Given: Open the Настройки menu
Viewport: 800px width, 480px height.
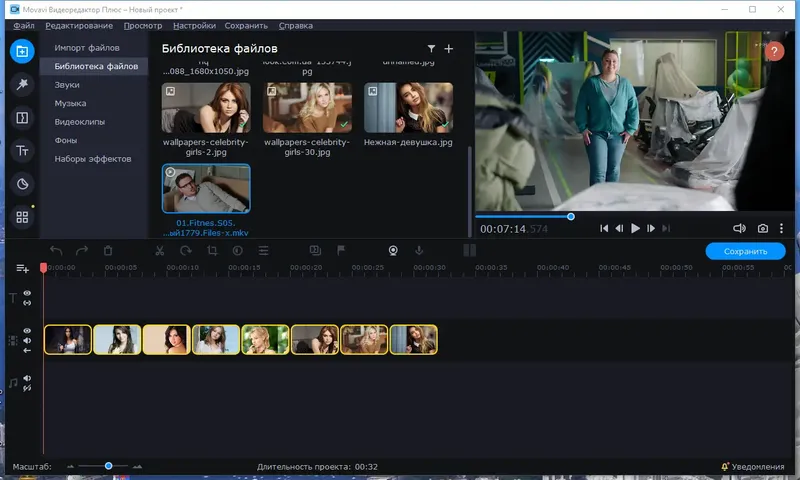Looking at the screenshot, I should (x=194, y=26).
